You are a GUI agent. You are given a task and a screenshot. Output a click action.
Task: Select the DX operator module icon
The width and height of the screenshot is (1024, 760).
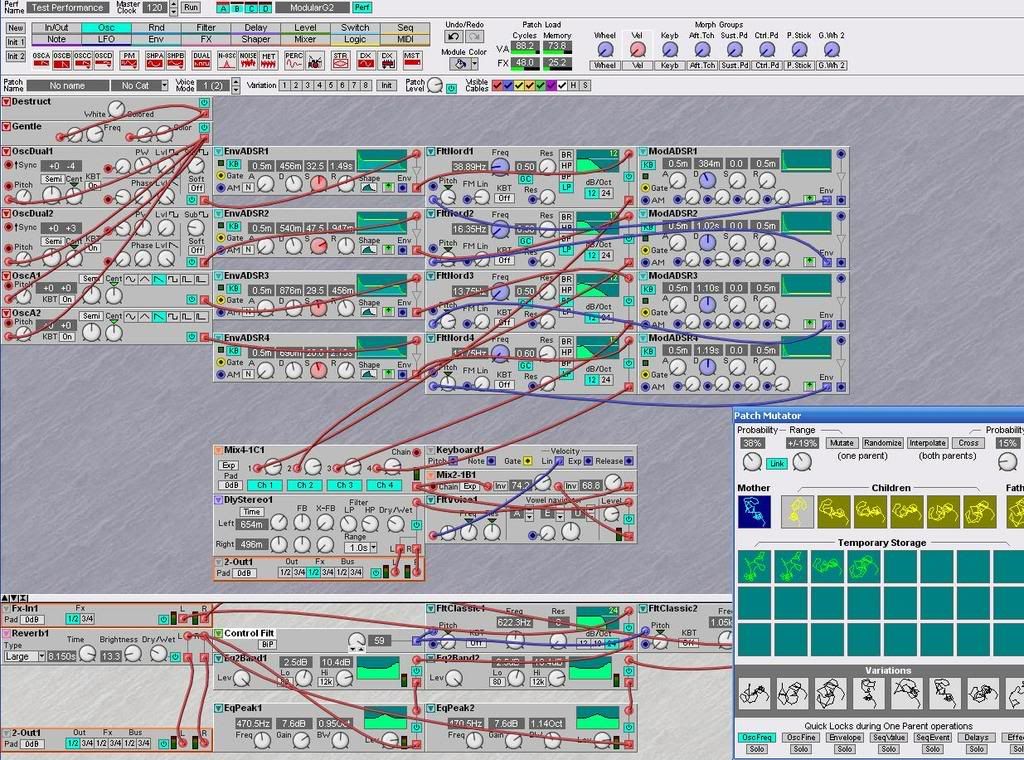[365, 60]
